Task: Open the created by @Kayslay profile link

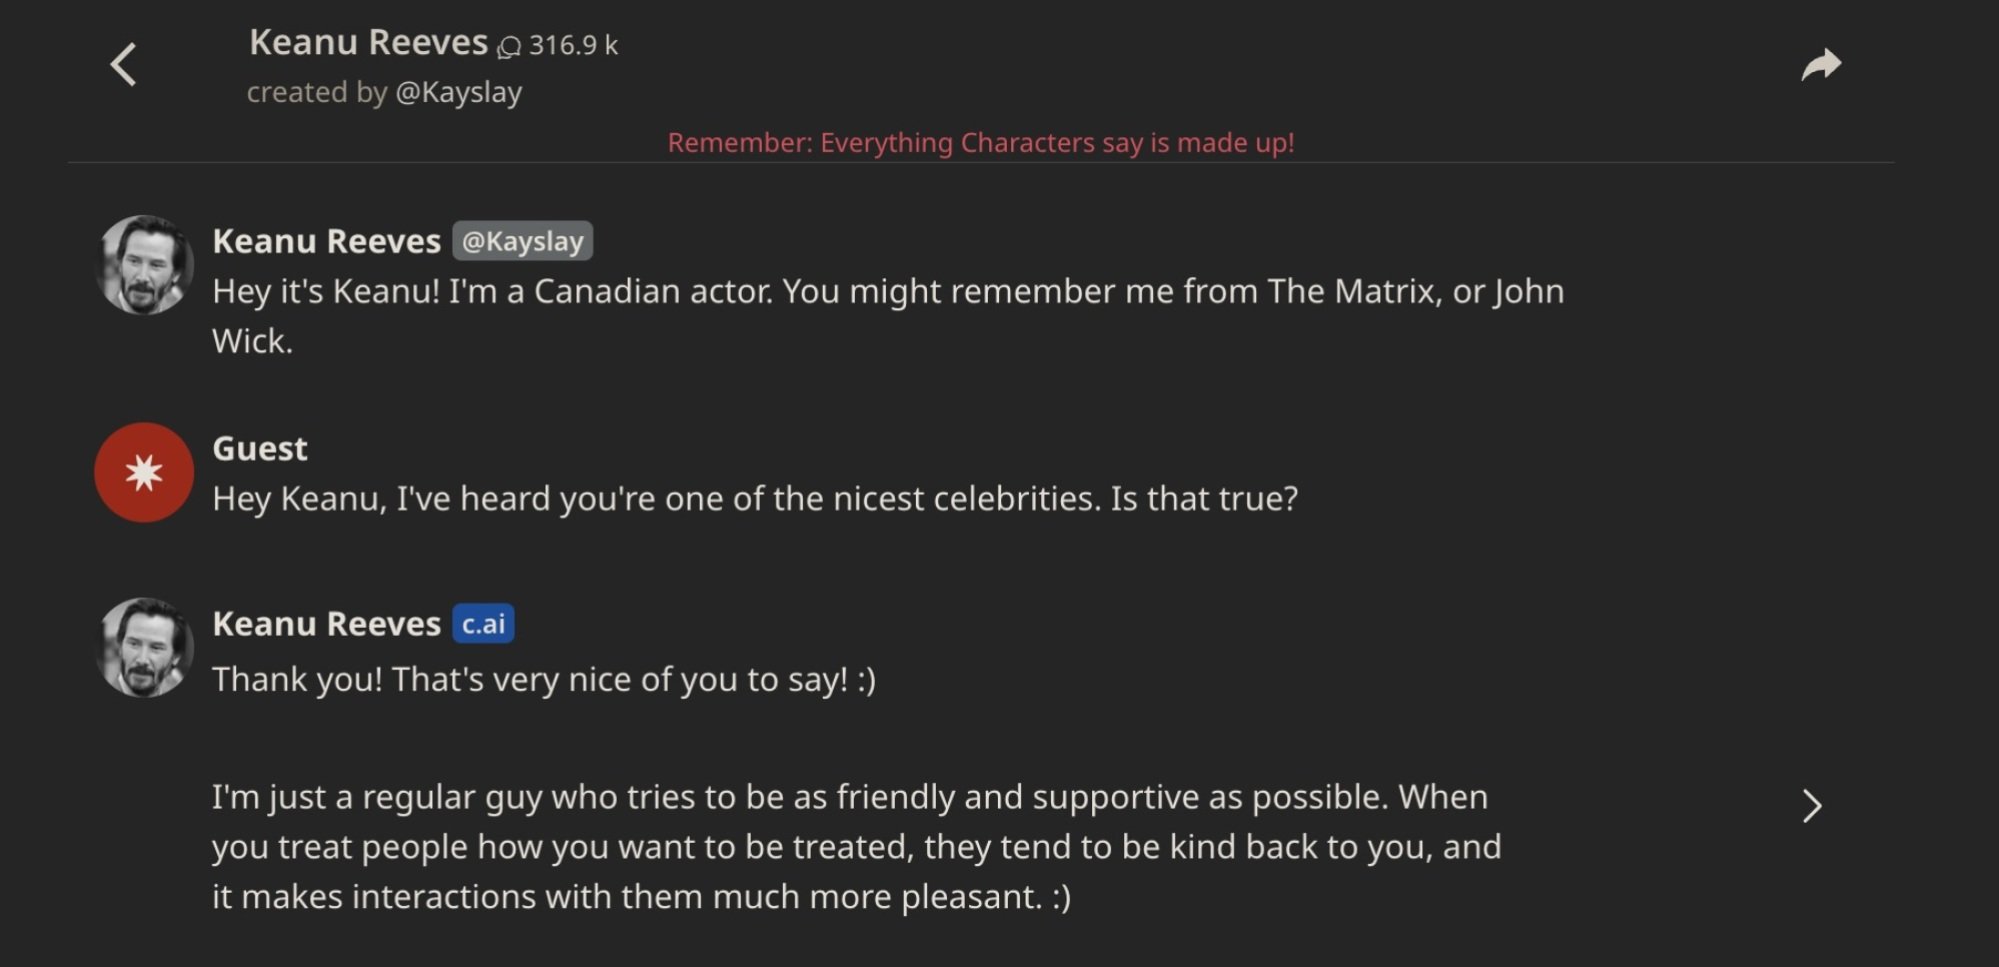Action: (x=387, y=92)
